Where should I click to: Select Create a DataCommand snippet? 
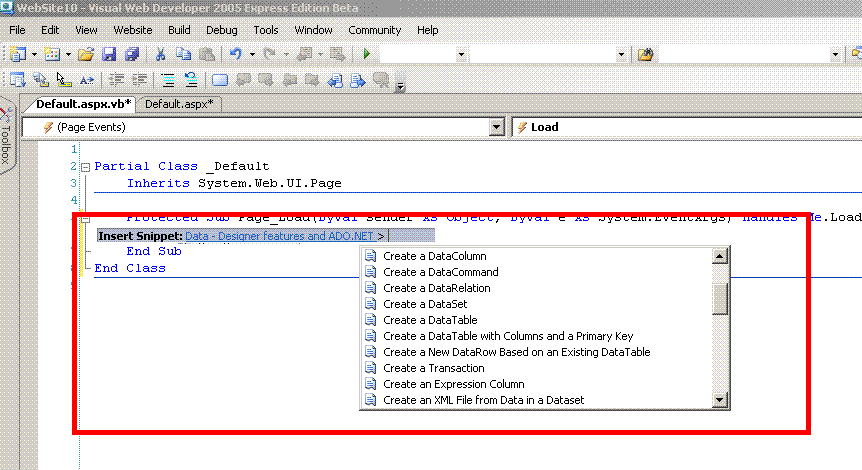440,272
